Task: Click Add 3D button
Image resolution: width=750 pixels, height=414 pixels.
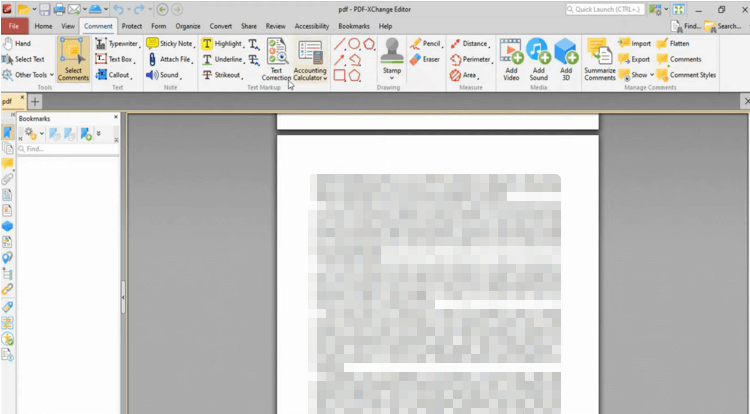Action: [566, 60]
